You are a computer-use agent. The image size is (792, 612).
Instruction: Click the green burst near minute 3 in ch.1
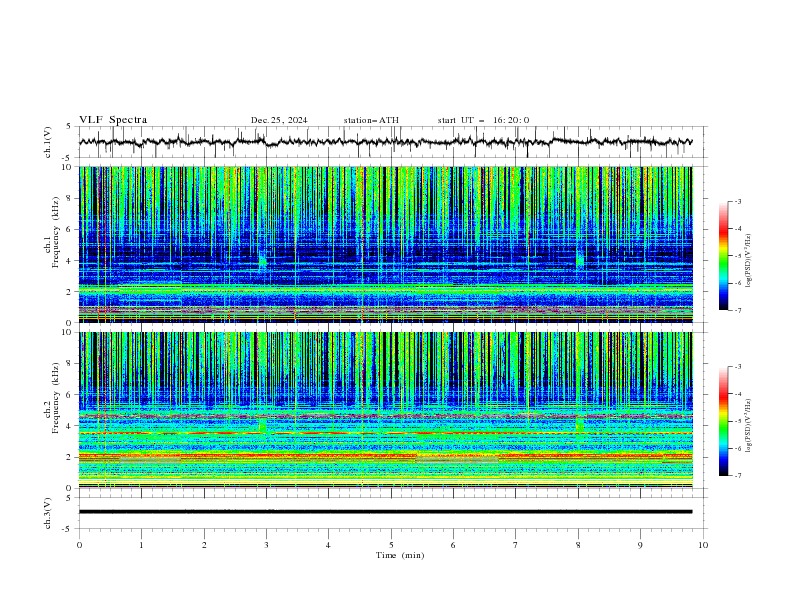(x=262, y=261)
